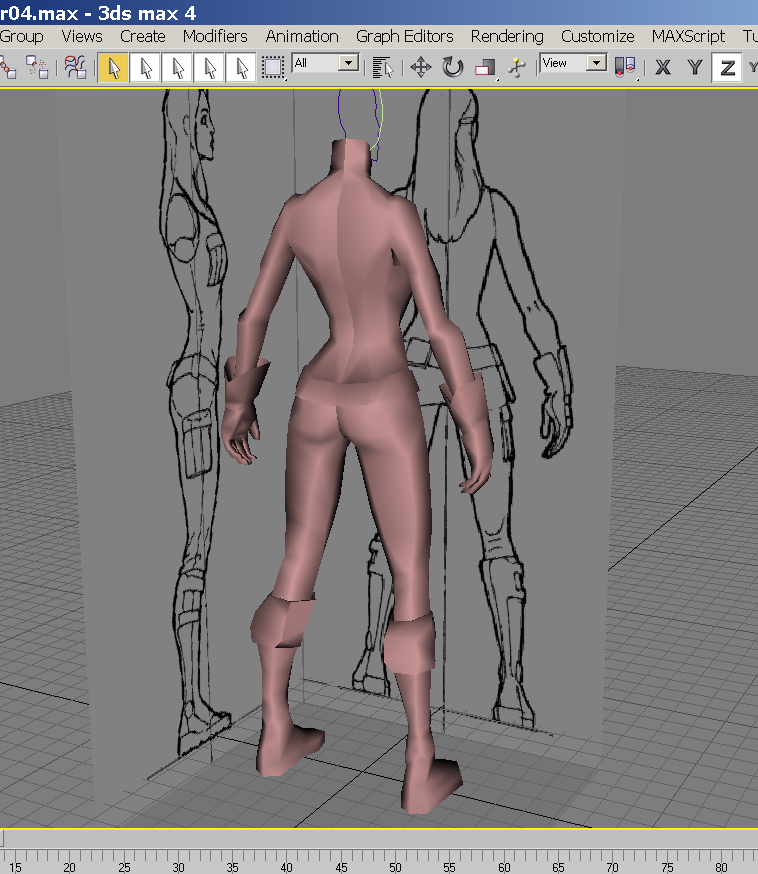Open the Graph Editors menu
This screenshot has width=758, height=874.
tap(404, 36)
